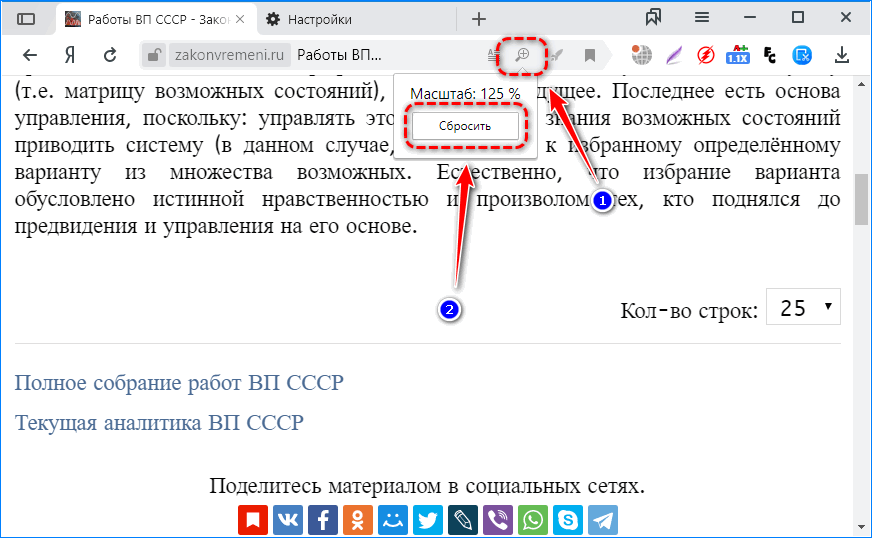Go back to the previous page
872x538 pixels.
29,55
